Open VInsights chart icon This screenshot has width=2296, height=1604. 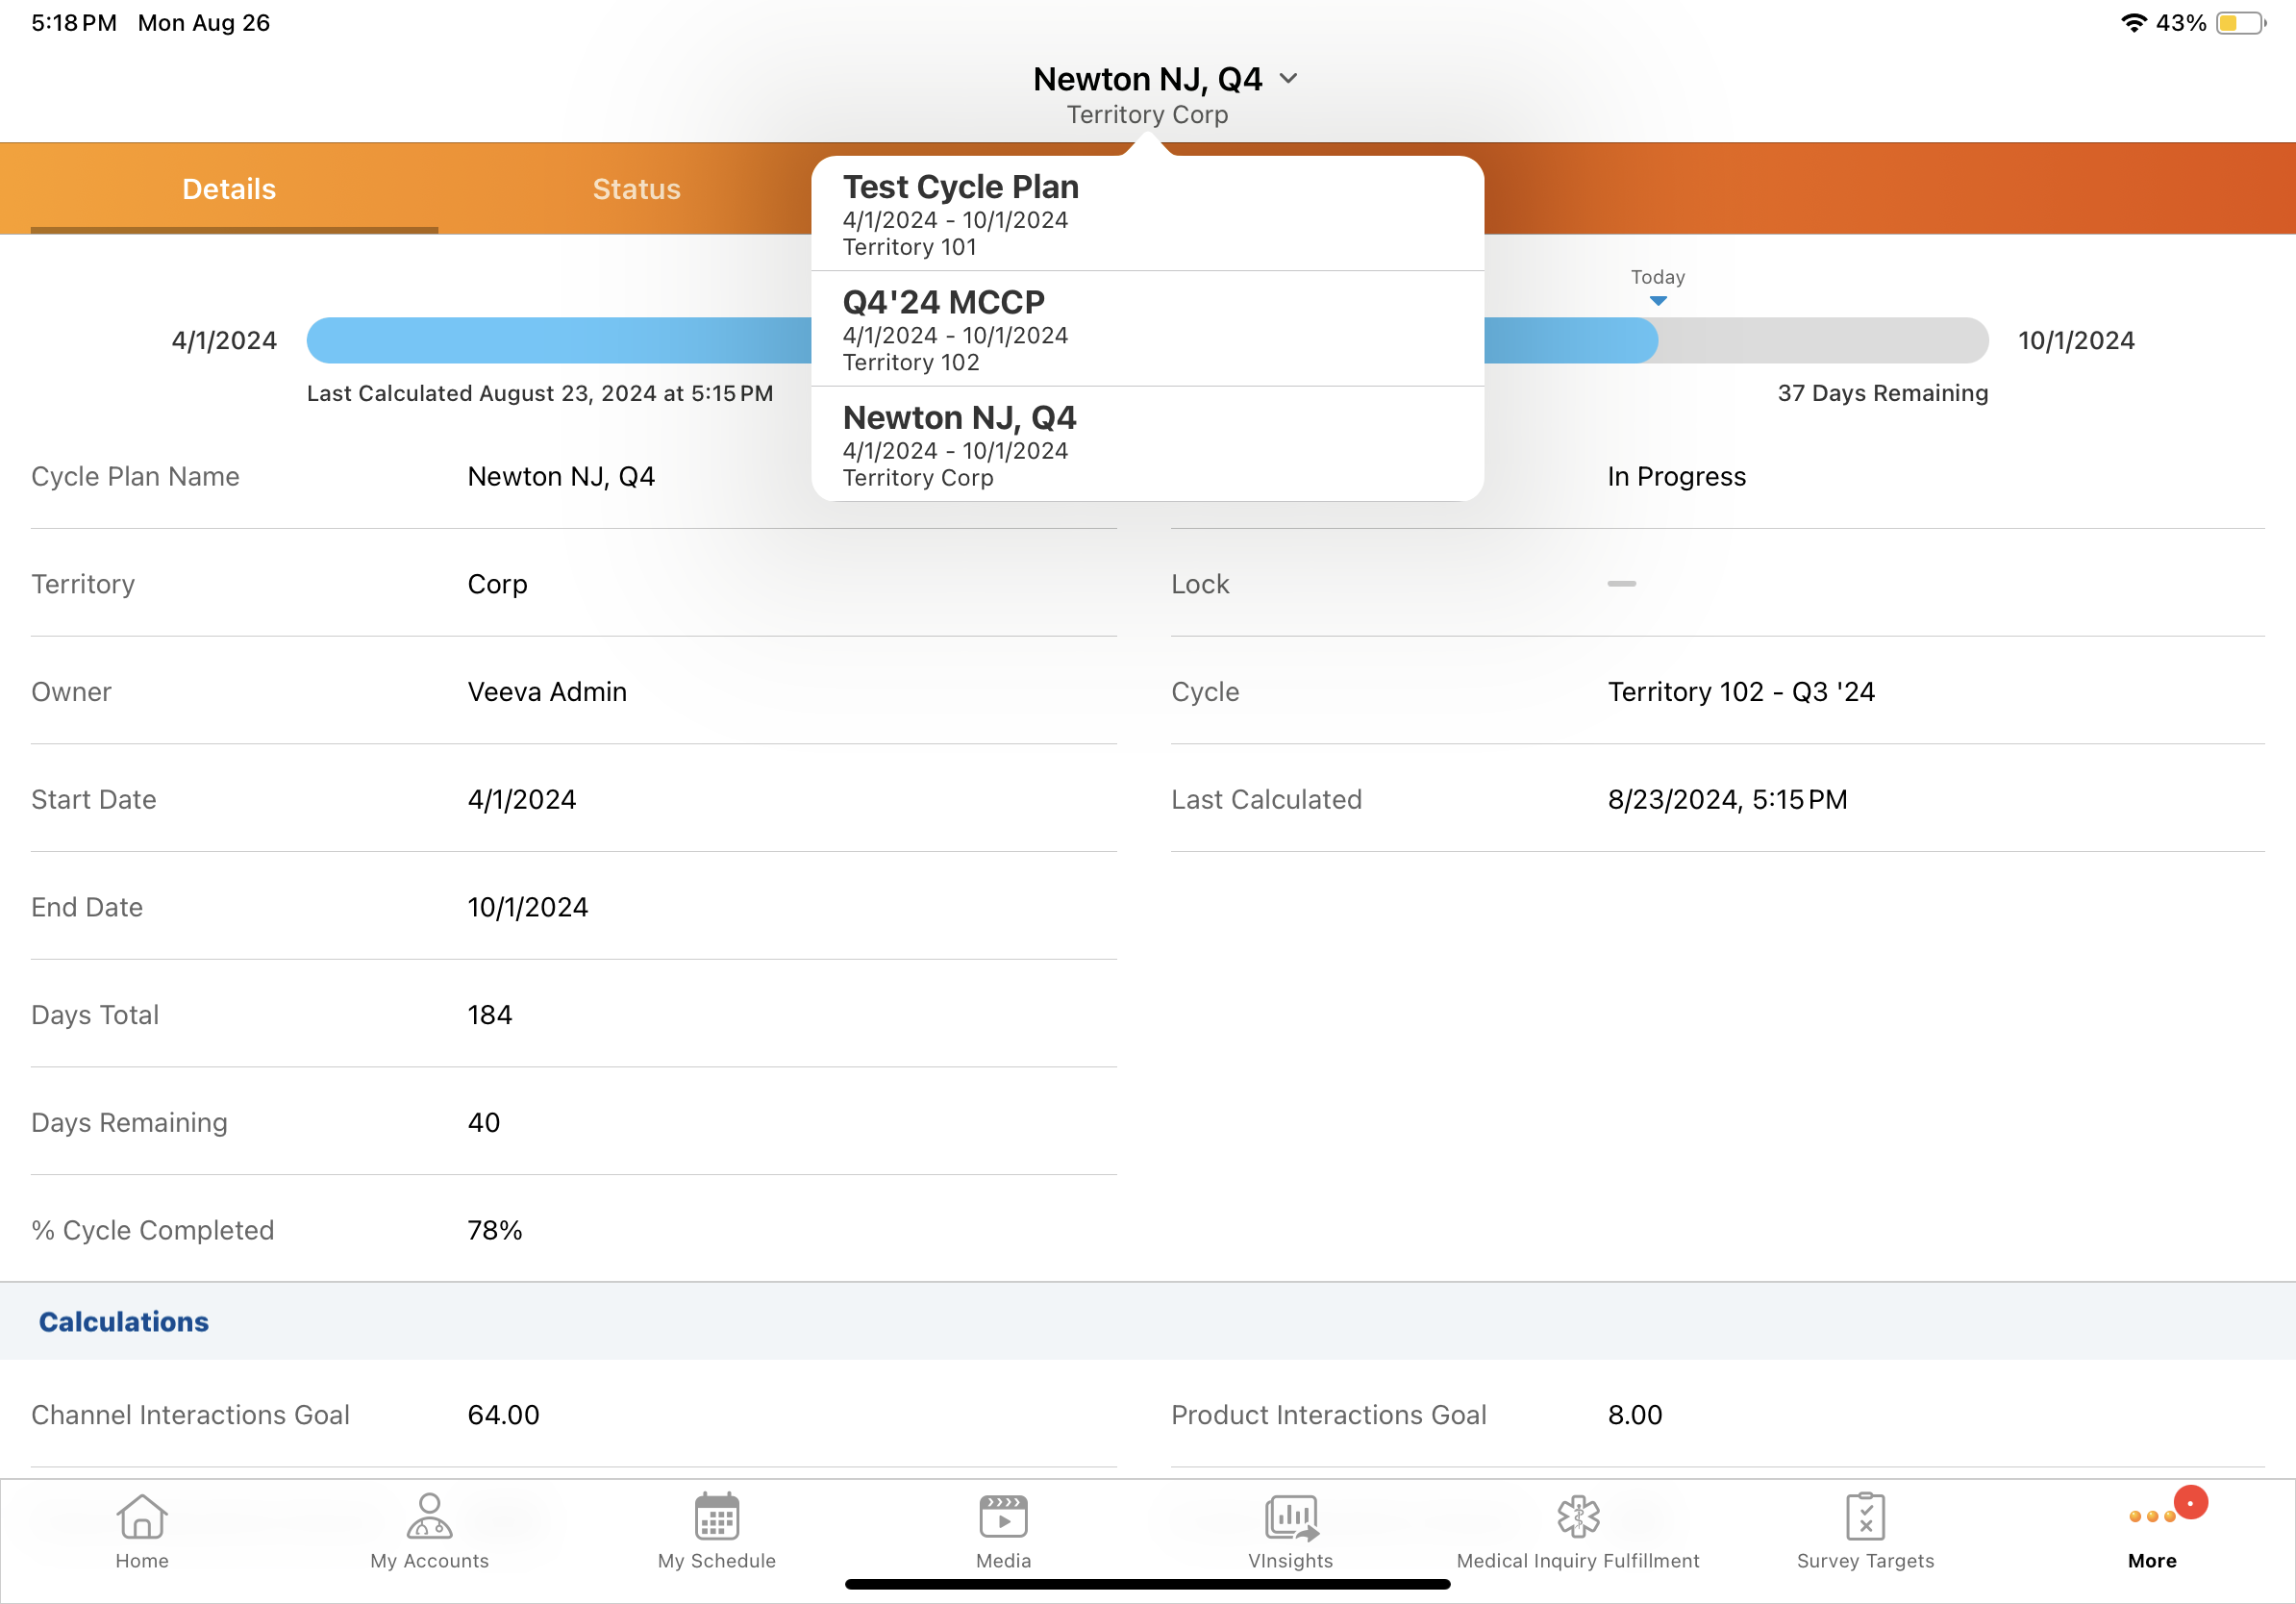pos(1290,1517)
